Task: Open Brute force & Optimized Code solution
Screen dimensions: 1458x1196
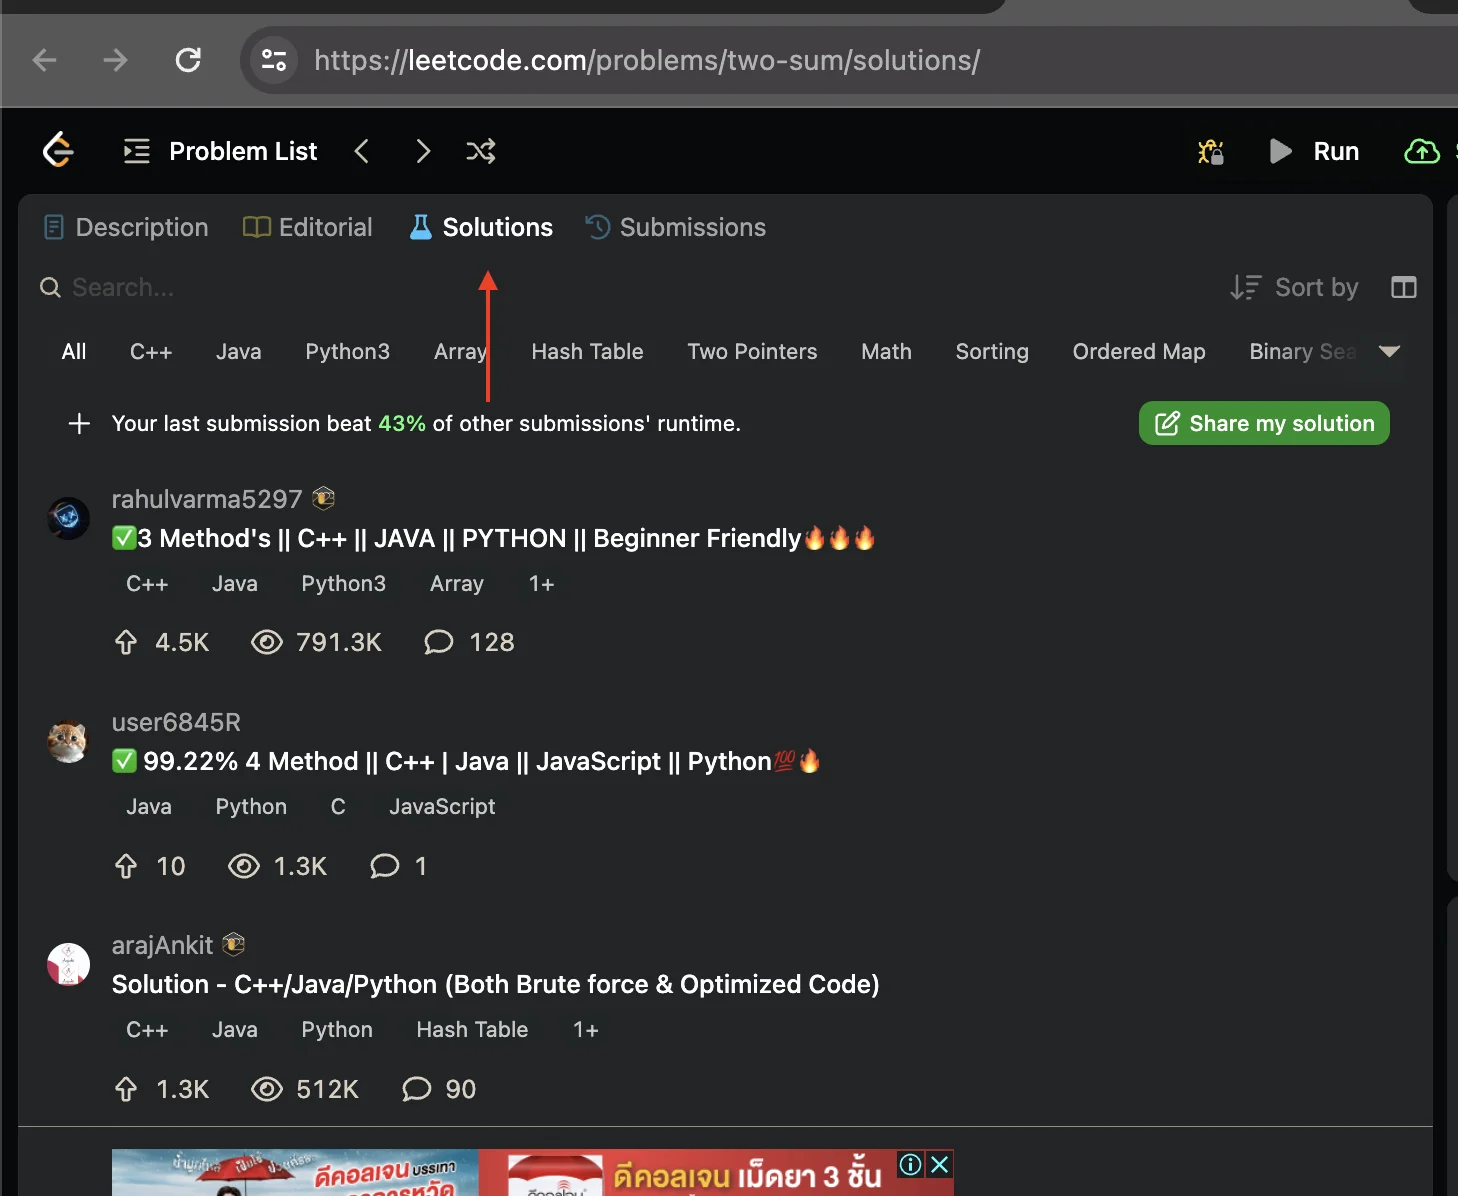Action: pyautogui.click(x=496, y=985)
